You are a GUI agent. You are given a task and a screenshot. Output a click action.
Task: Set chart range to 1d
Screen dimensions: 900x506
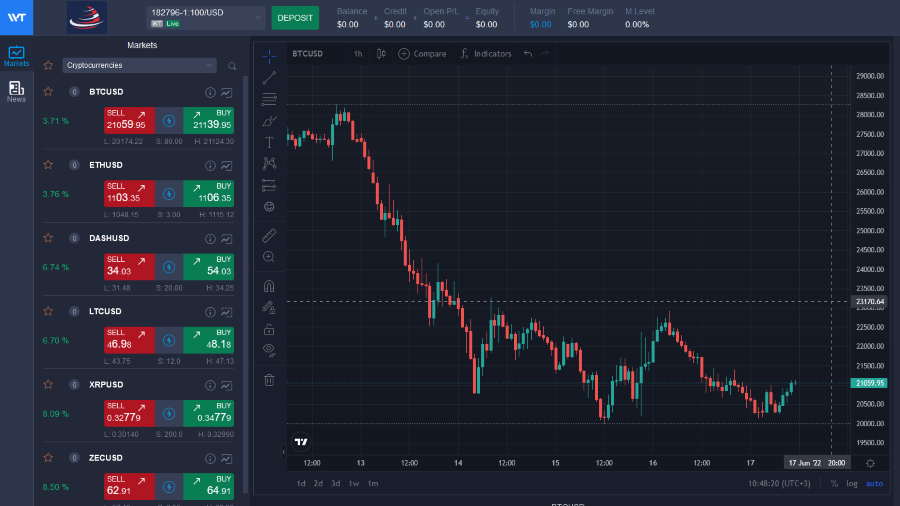pyautogui.click(x=301, y=484)
